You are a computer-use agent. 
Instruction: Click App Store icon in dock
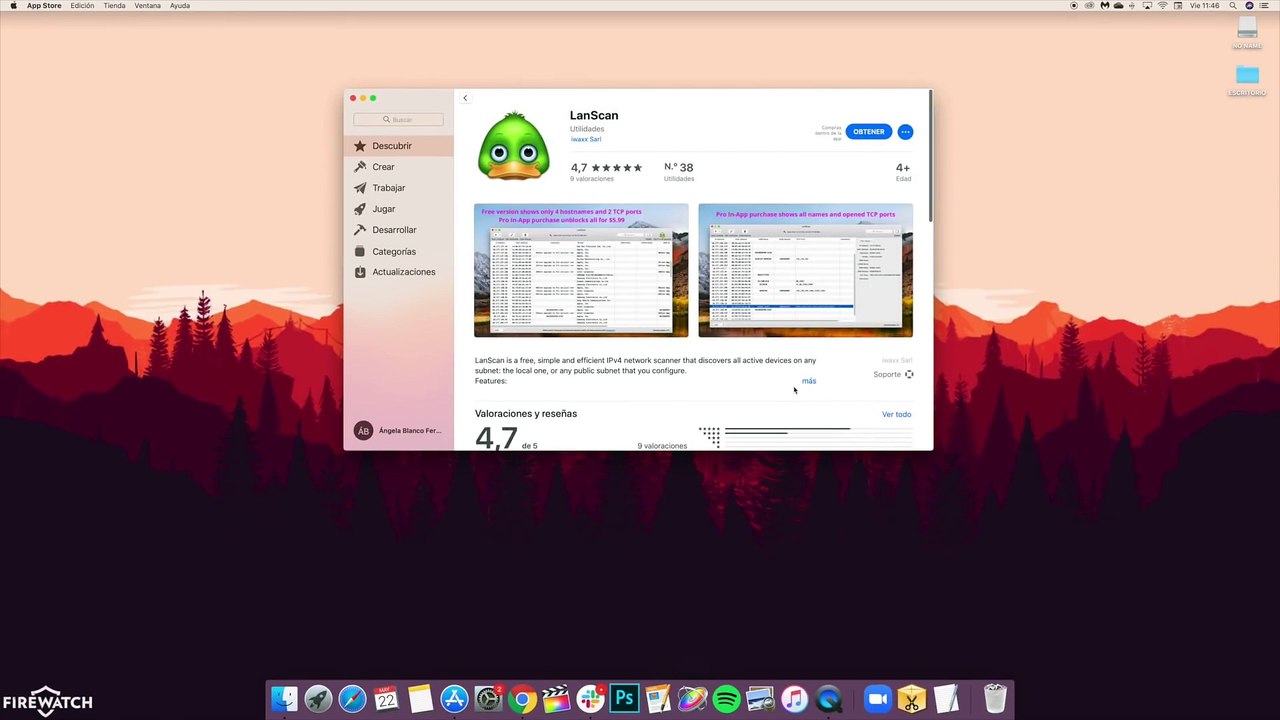pos(454,699)
